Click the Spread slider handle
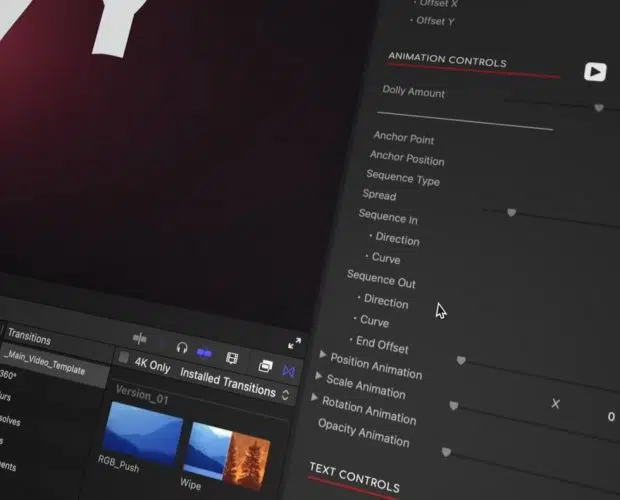The image size is (620, 500). click(511, 213)
